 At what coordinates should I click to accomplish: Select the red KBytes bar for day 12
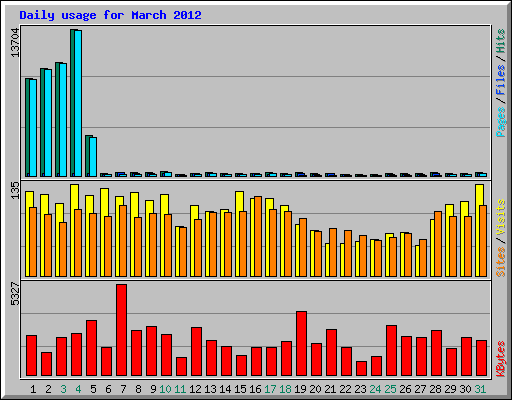point(197,352)
